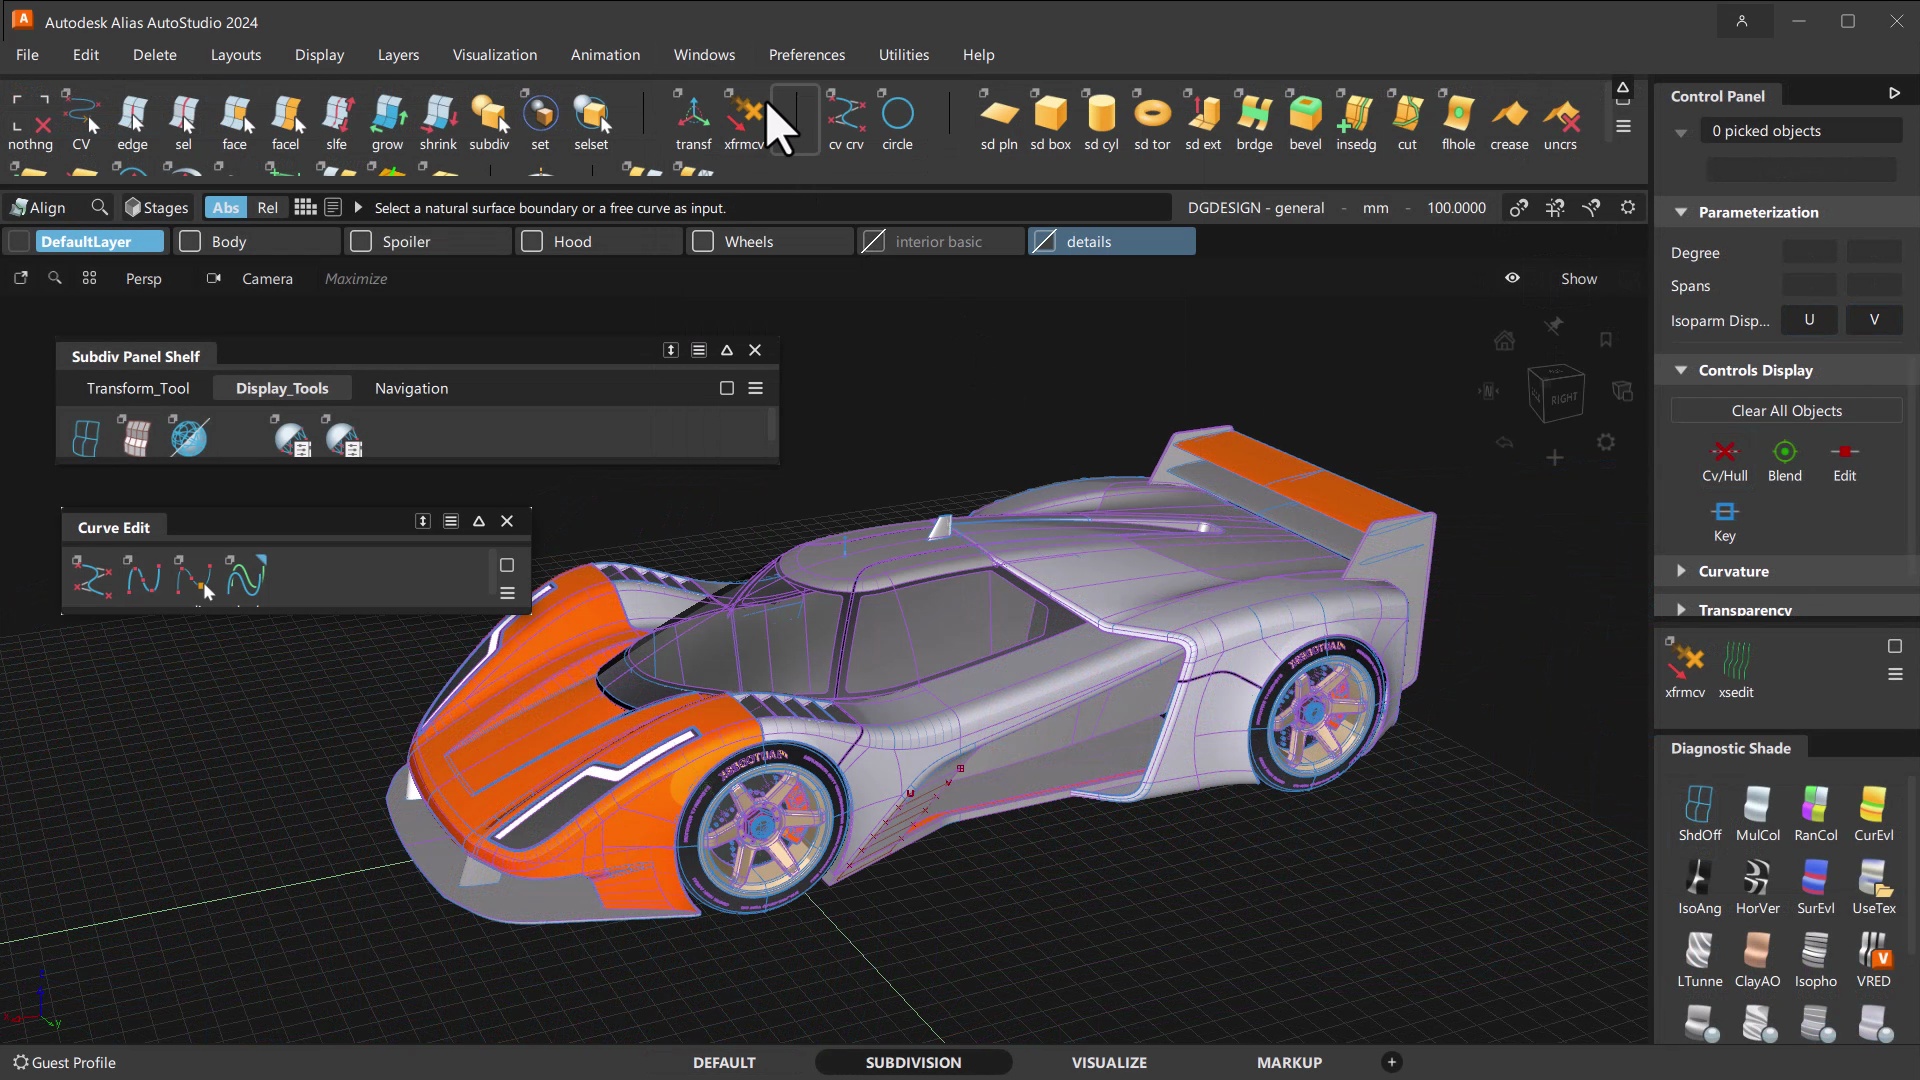Open the Stages panel
This screenshot has height=1080, width=1920.
(156, 207)
